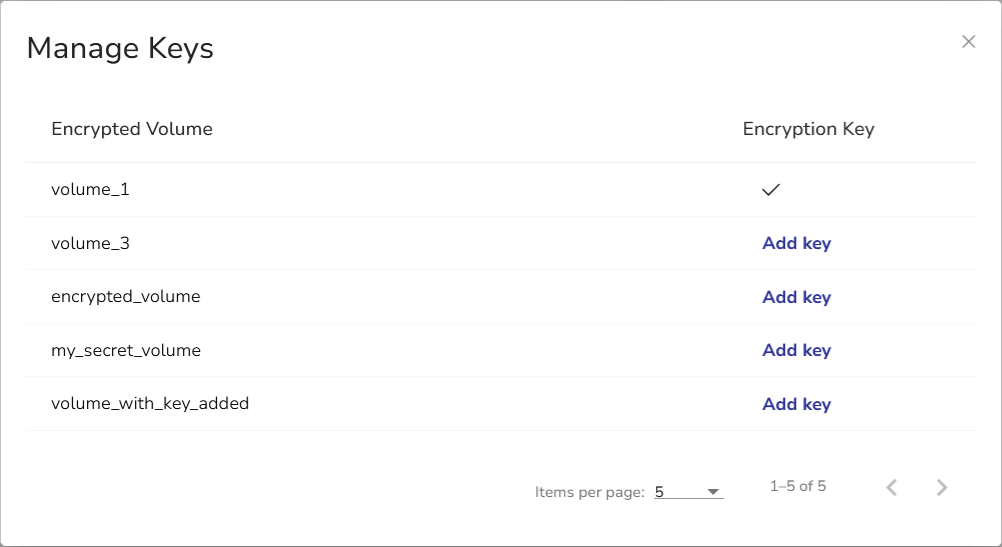The image size is (1002, 547).
Task: Open the items per page selector showing 5
Action: 688,492
